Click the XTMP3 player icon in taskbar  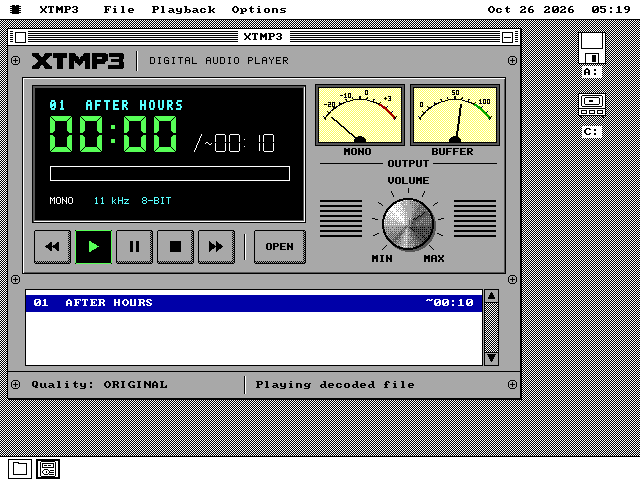click(x=48, y=469)
